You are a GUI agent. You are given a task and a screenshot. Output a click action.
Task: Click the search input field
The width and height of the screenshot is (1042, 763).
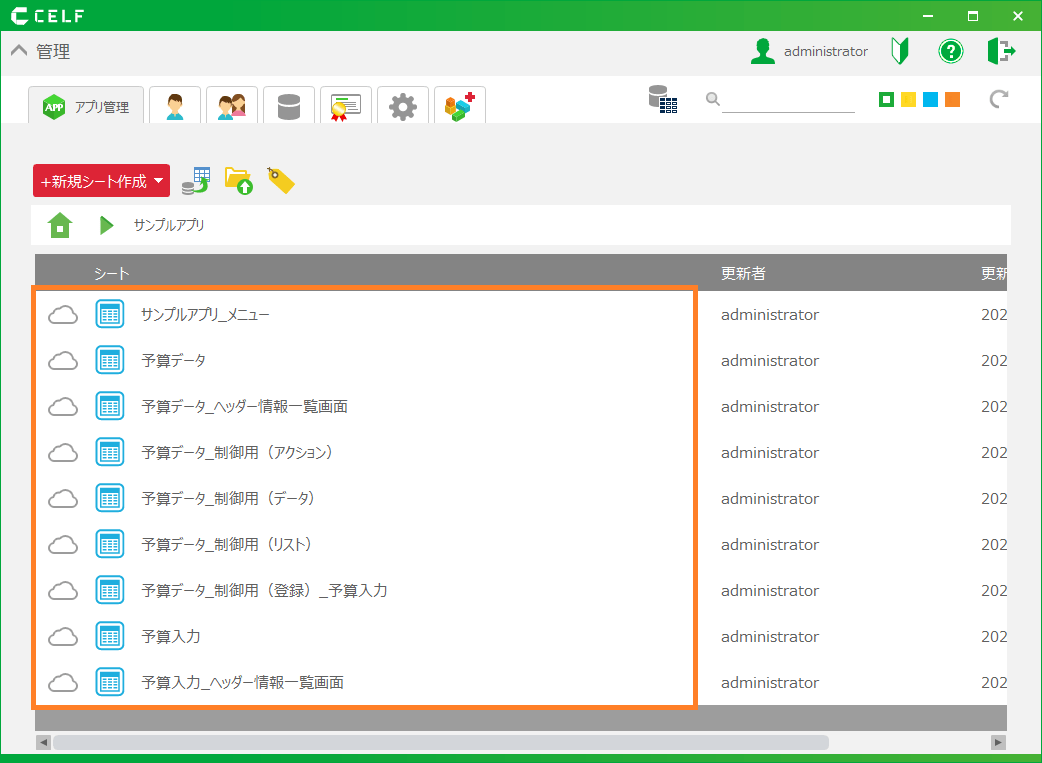(x=788, y=100)
